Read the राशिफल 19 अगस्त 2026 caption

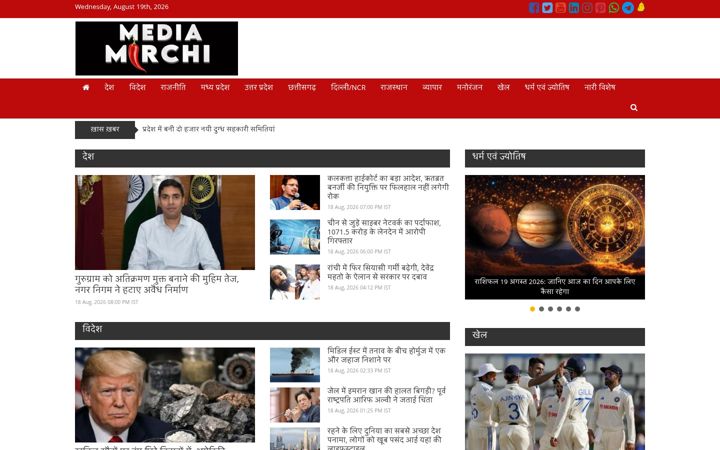555,286
